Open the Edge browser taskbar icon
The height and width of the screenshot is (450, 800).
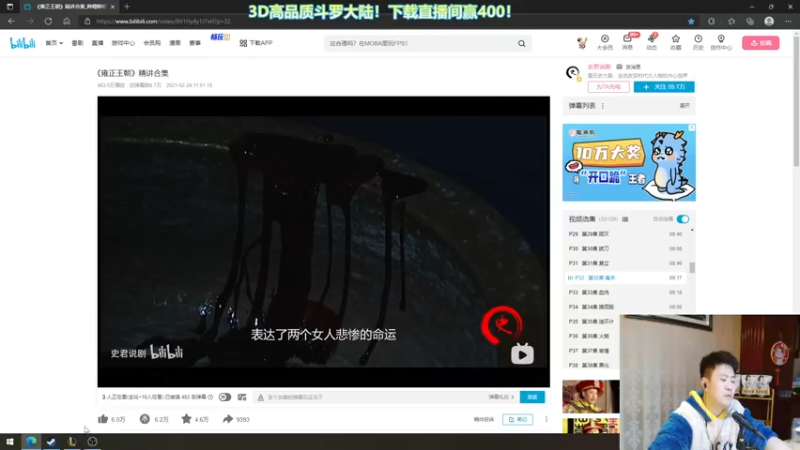[31, 442]
